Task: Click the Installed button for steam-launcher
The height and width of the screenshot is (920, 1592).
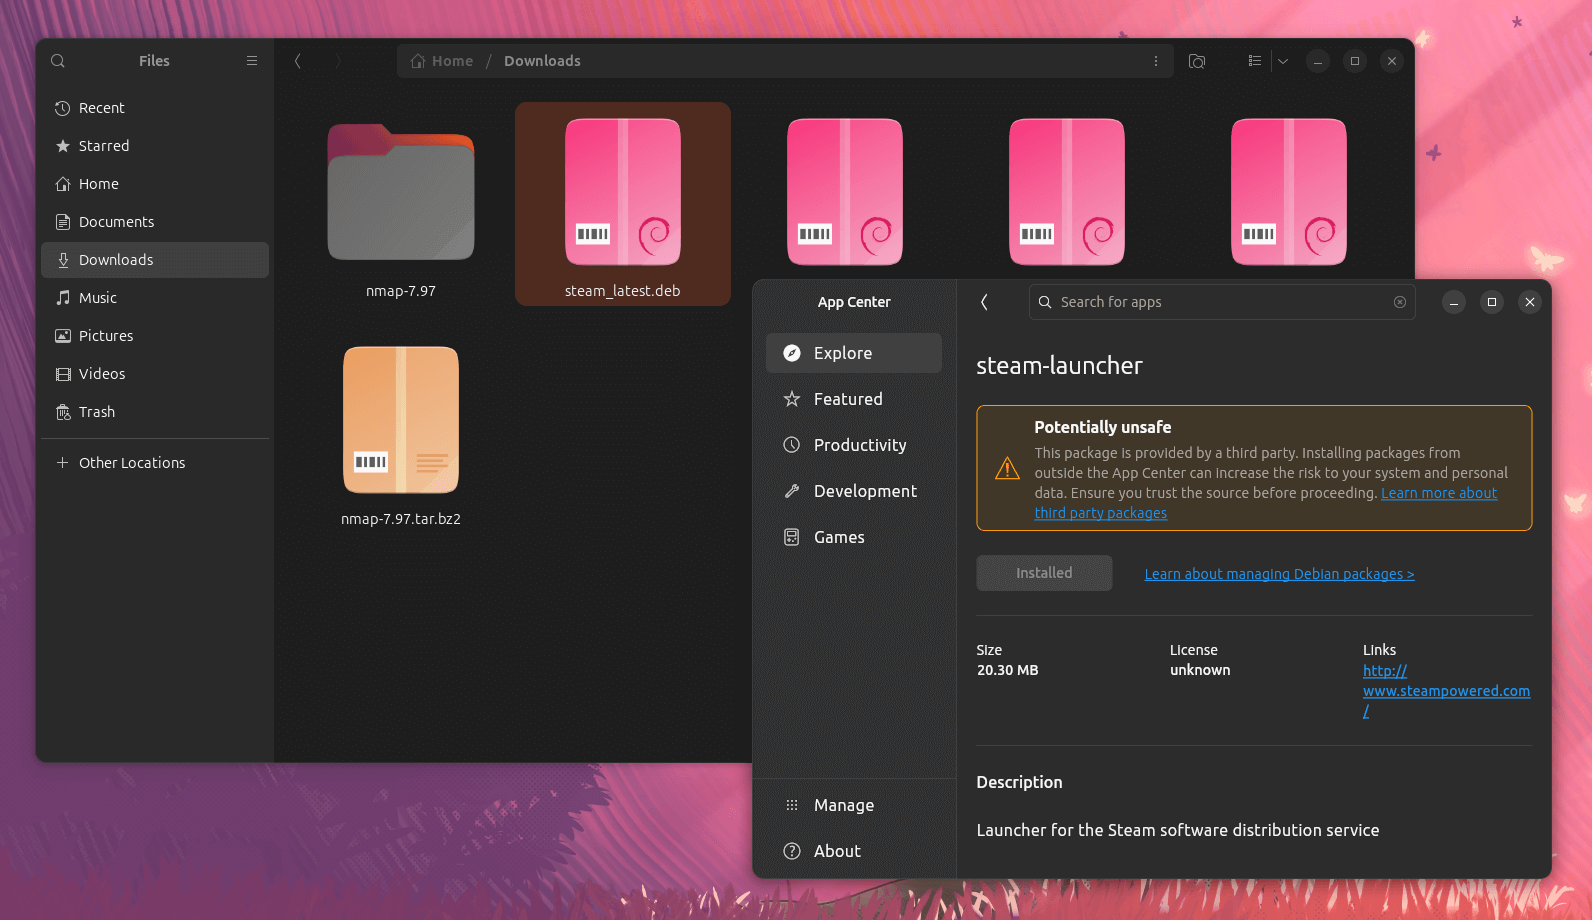Action: 1044,573
